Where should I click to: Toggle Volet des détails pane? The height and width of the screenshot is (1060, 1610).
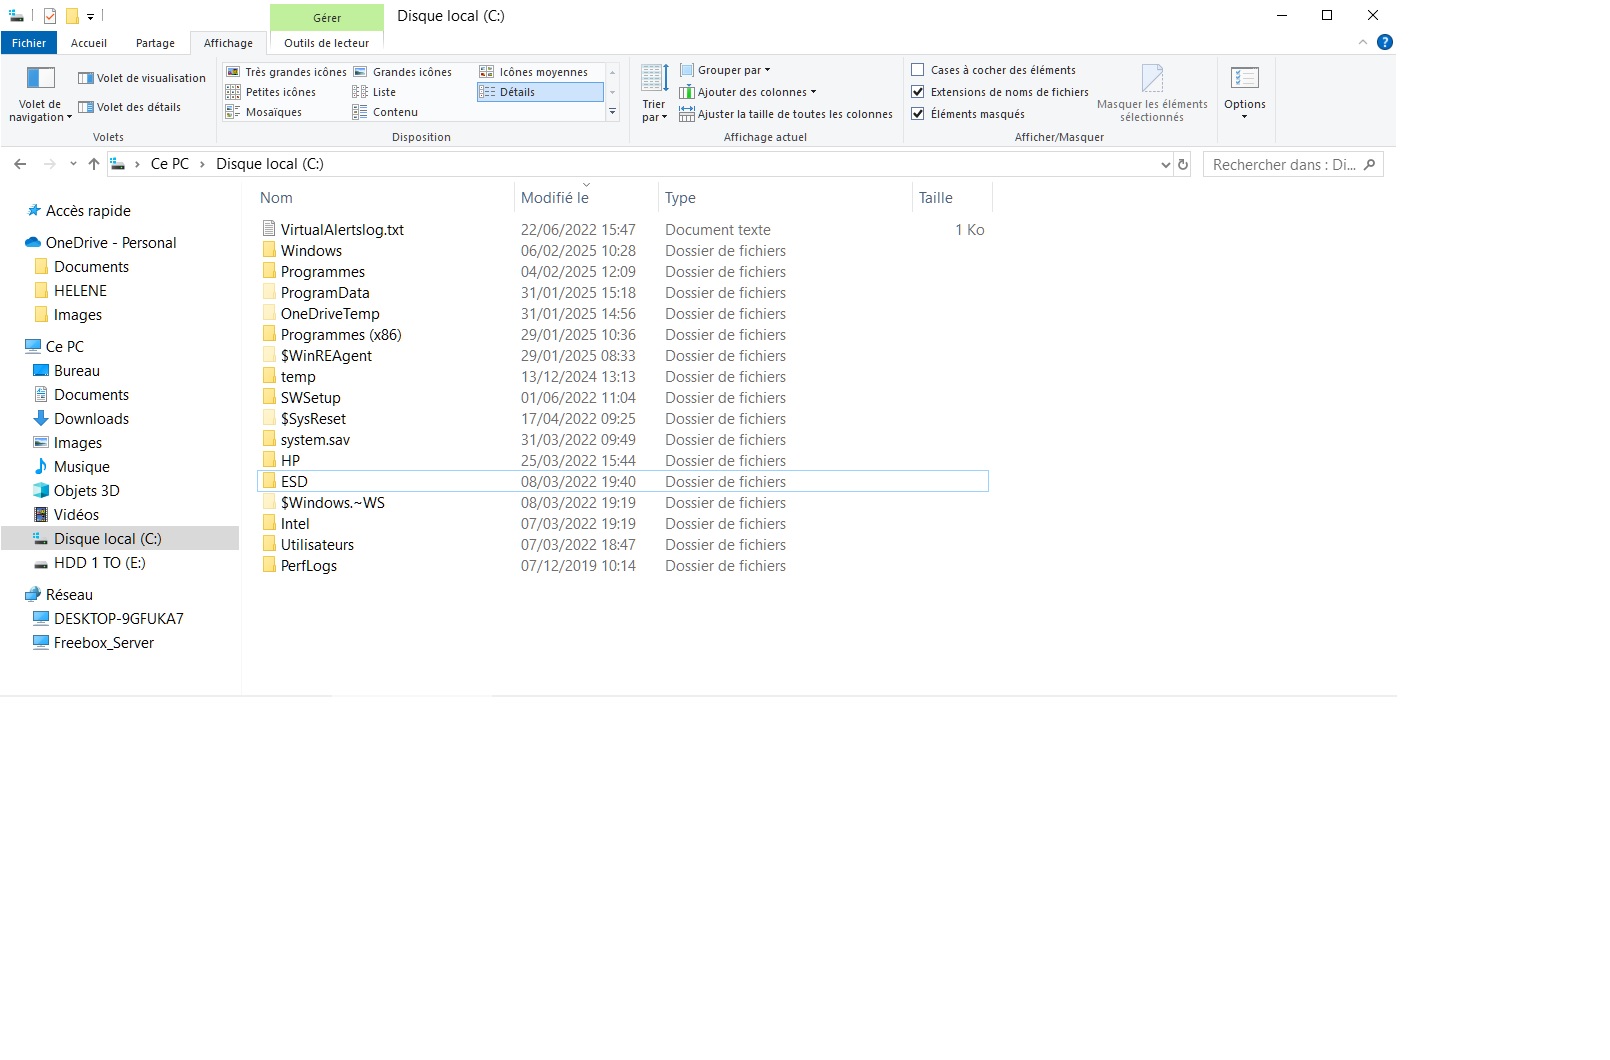pyautogui.click(x=130, y=107)
